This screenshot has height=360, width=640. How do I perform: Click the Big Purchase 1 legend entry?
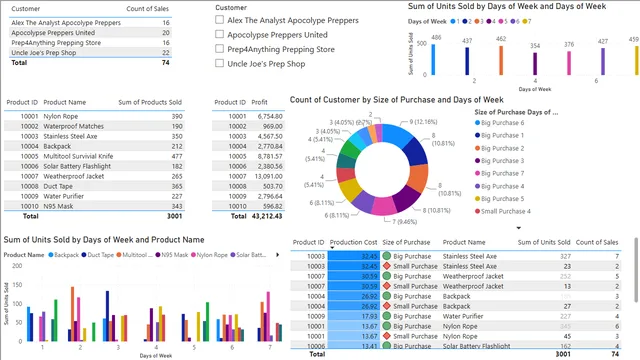click(x=500, y=135)
